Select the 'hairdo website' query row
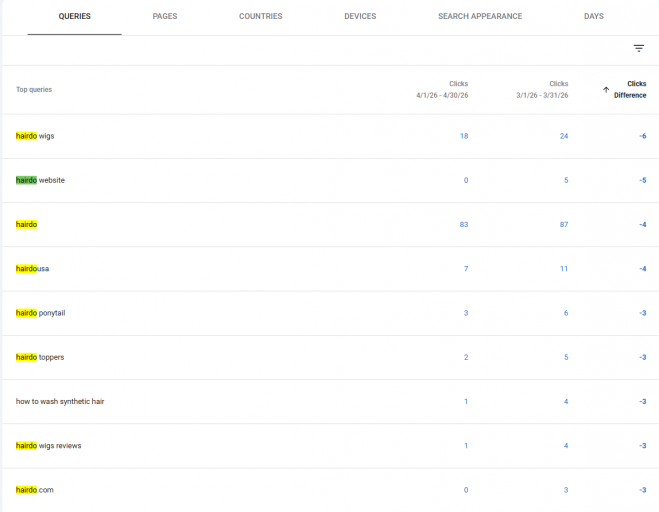 pos(330,180)
